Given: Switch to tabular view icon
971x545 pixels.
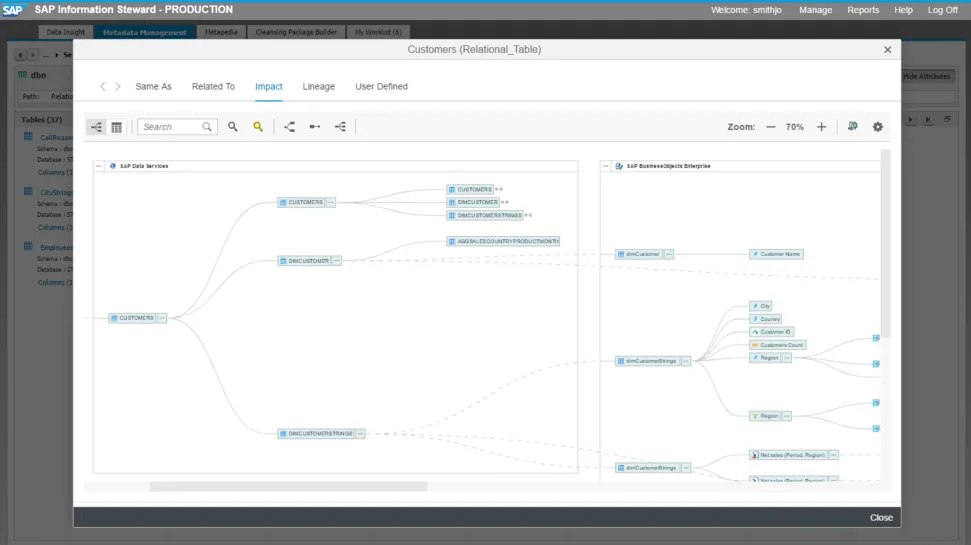Looking at the screenshot, I should 116,127.
